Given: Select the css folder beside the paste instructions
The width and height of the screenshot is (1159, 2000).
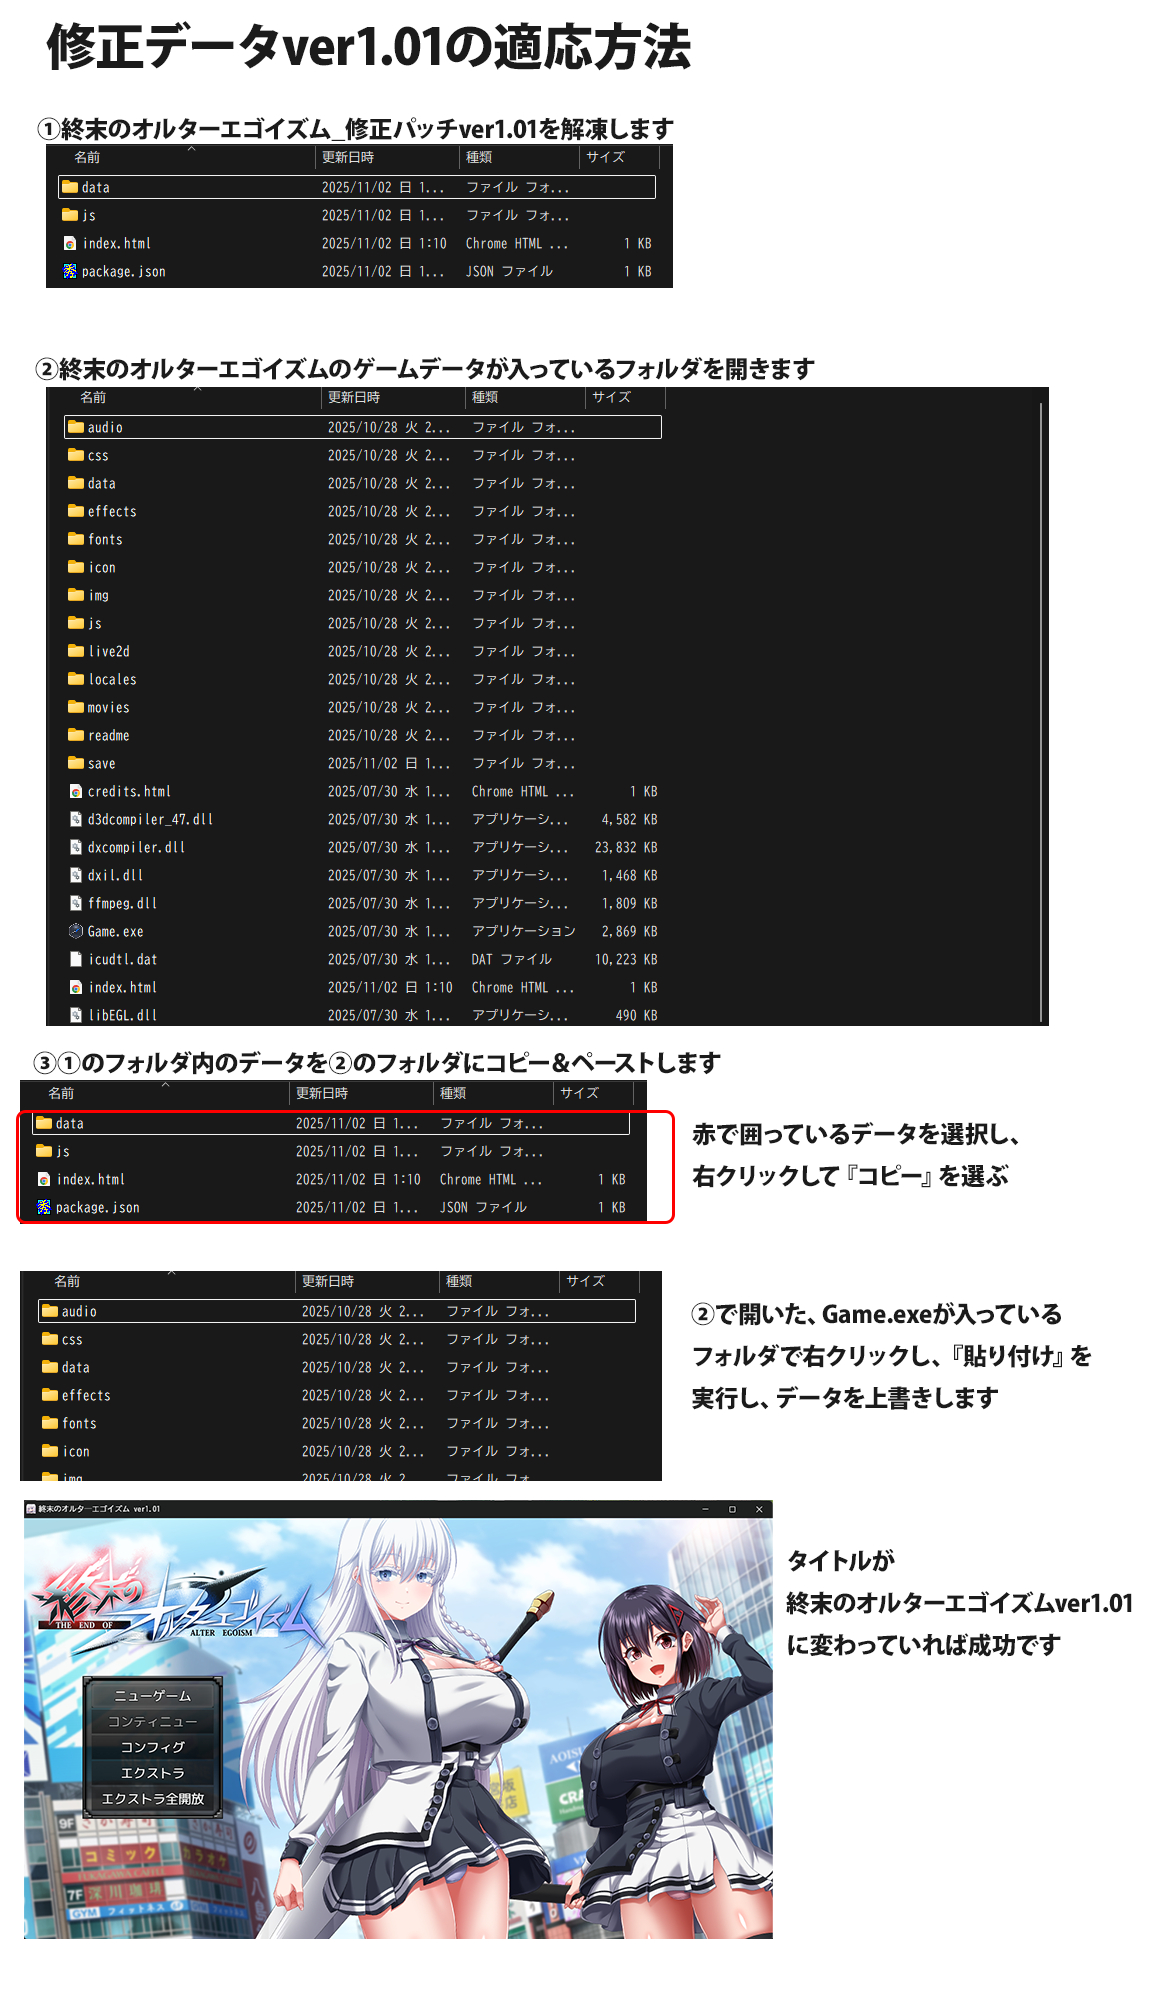Looking at the screenshot, I should coord(337,1339).
